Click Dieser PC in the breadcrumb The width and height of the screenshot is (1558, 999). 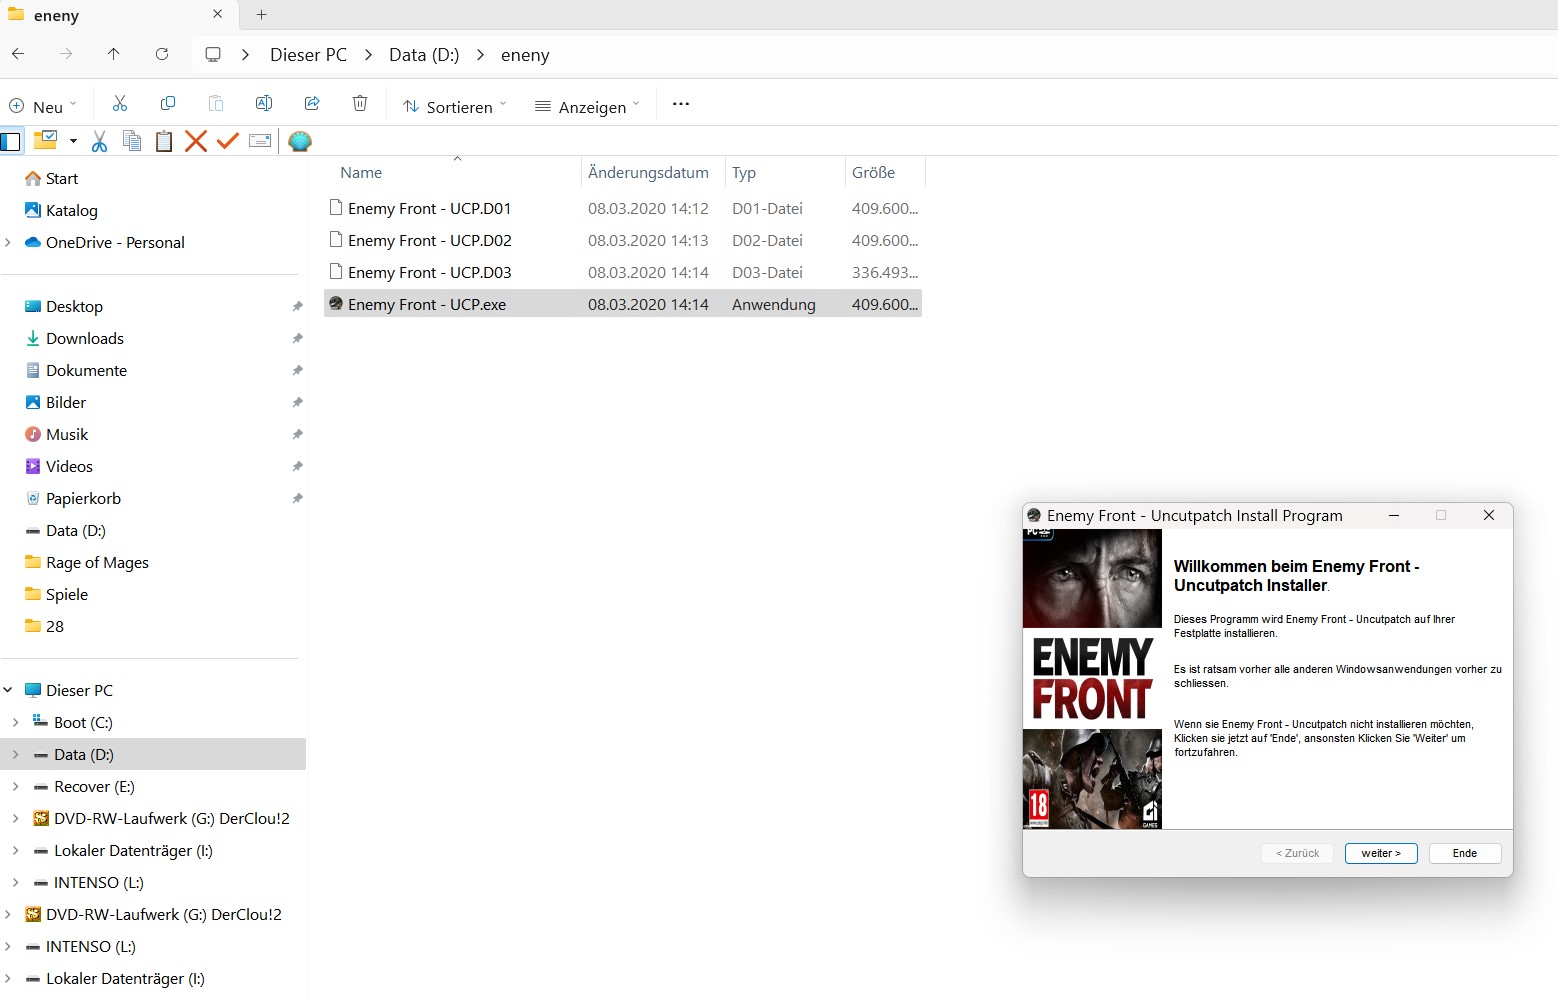pyautogui.click(x=309, y=55)
